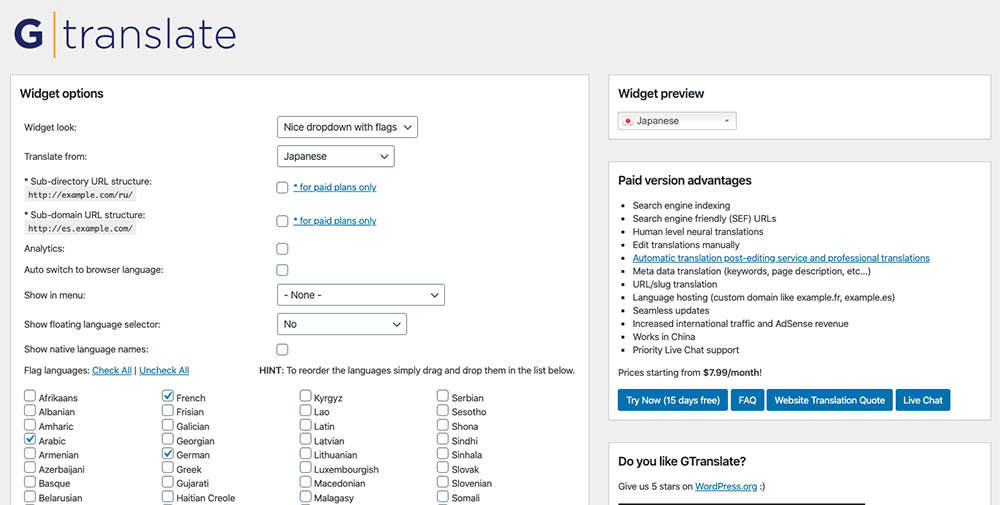This screenshot has width=1000, height=505.
Task: Expand the Translate from dropdown
Action: (335, 156)
